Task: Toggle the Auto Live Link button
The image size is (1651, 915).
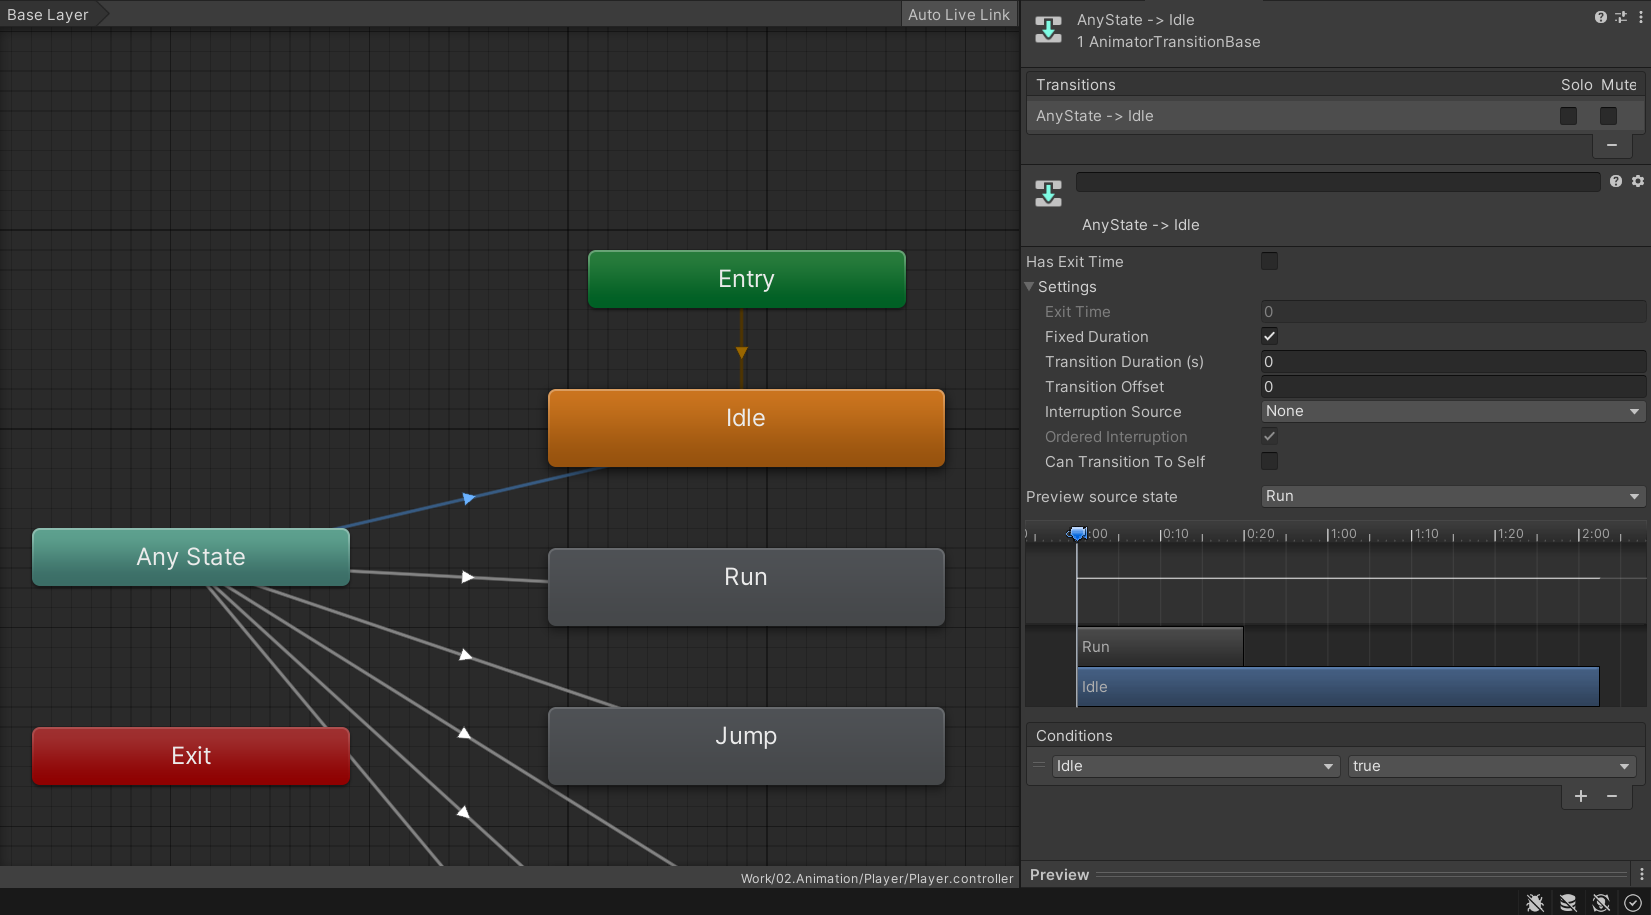Action: 959,14
